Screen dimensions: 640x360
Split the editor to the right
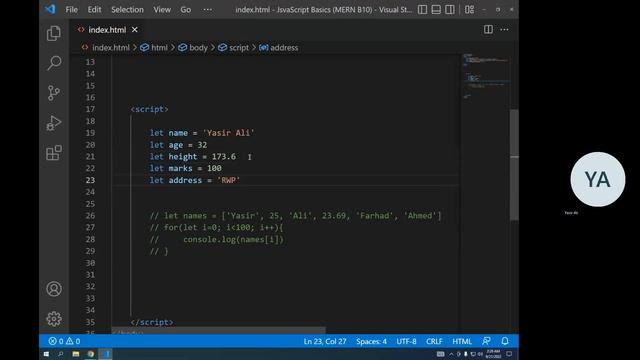pyautogui.click(x=488, y=29)
